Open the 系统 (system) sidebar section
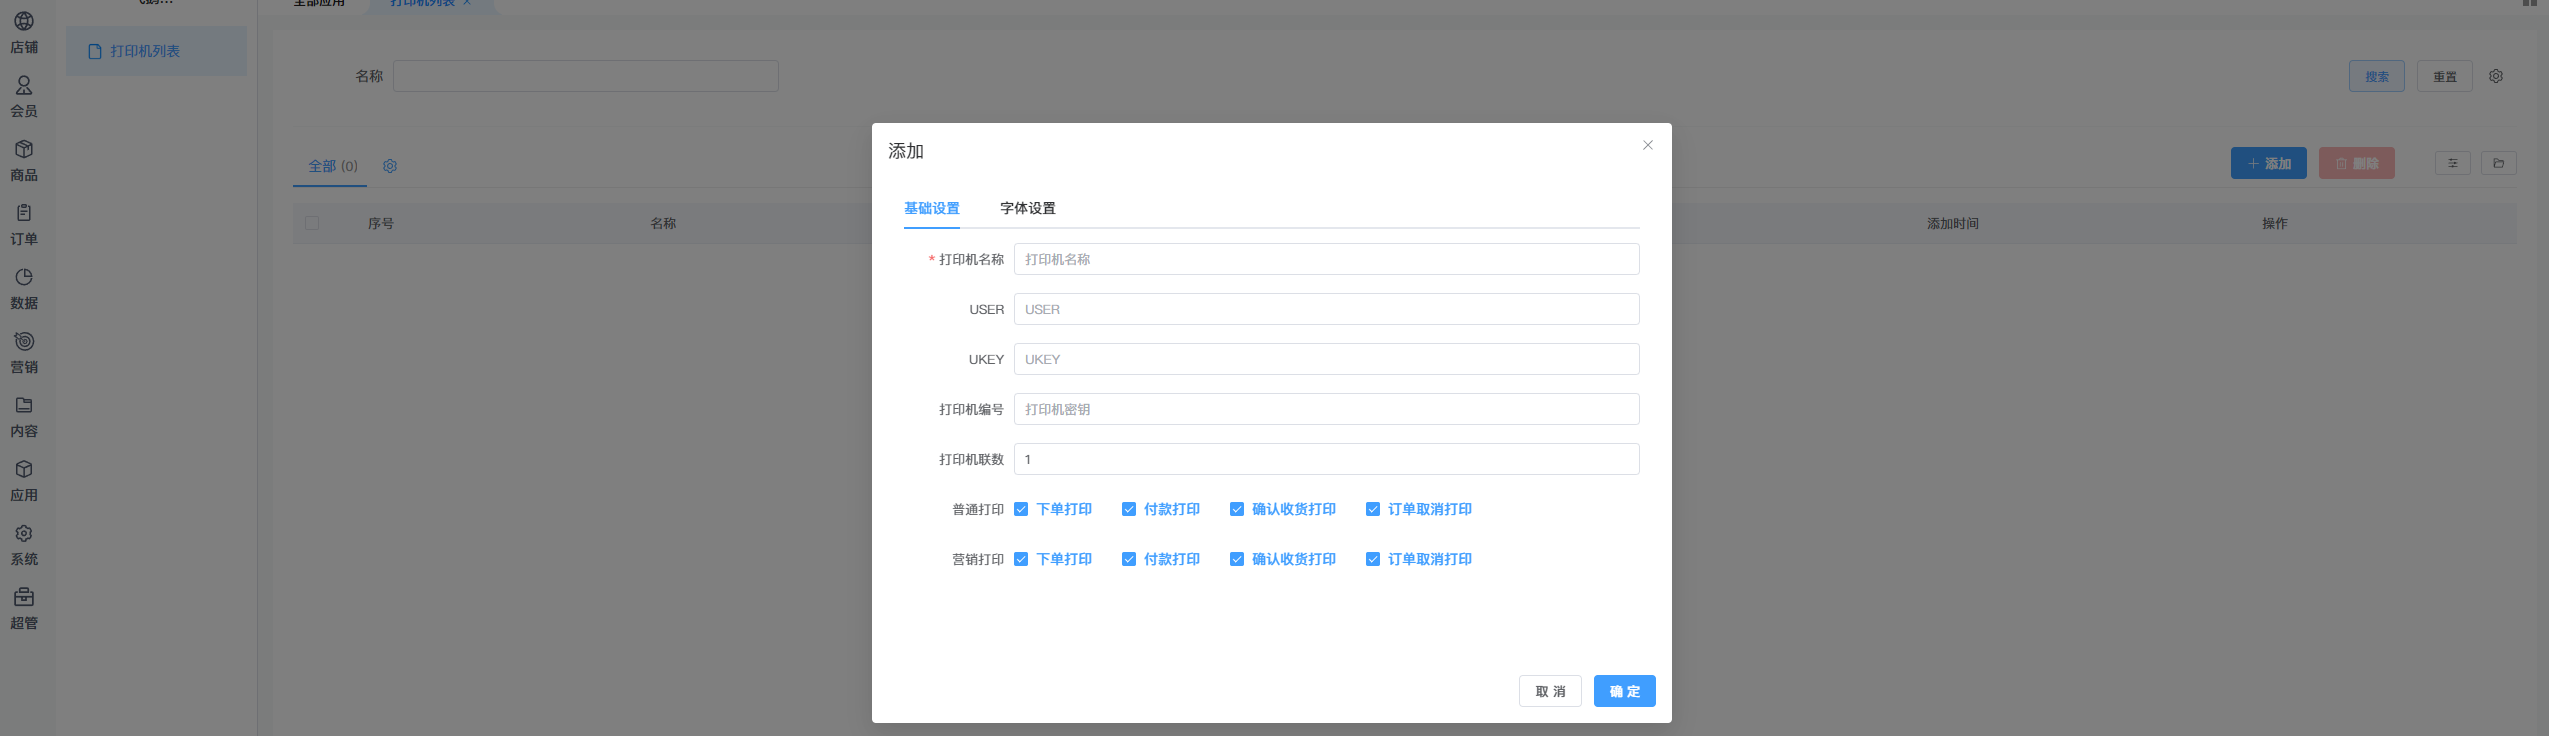This screenshot has height=736, width=2549. coord(24,545)
